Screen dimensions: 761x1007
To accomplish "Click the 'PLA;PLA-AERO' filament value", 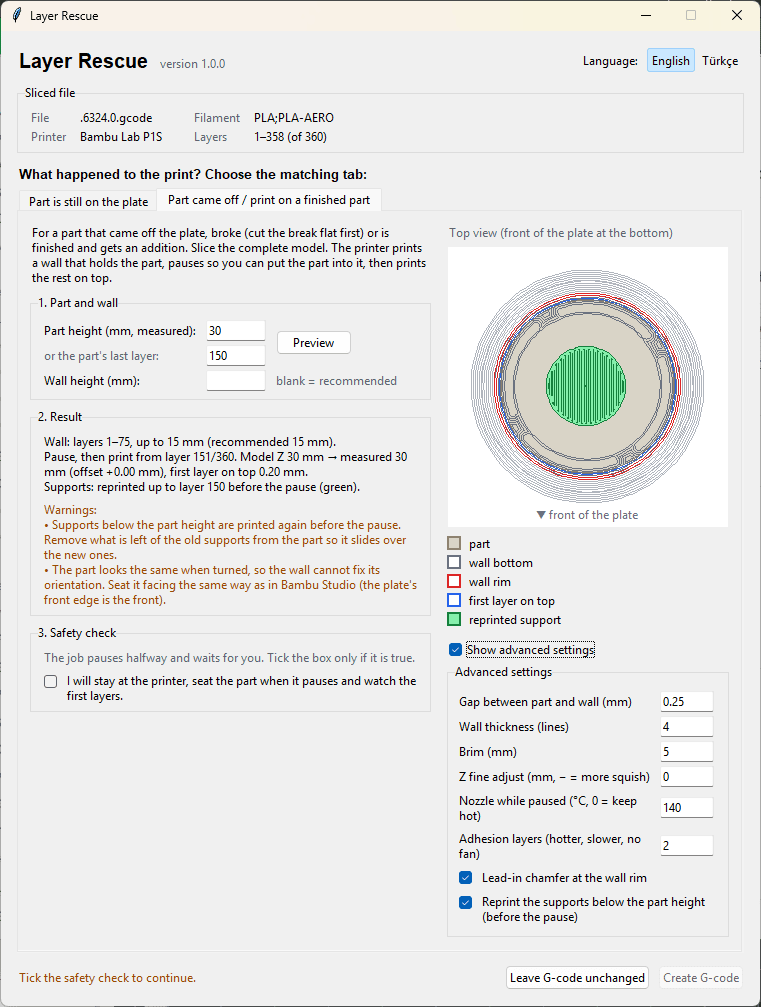I will pos(293,118).
